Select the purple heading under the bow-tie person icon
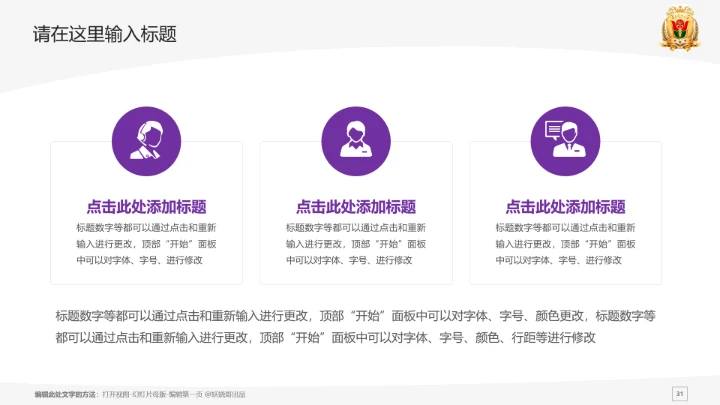The height and width of the screenshot is (405, 720). 356,207
